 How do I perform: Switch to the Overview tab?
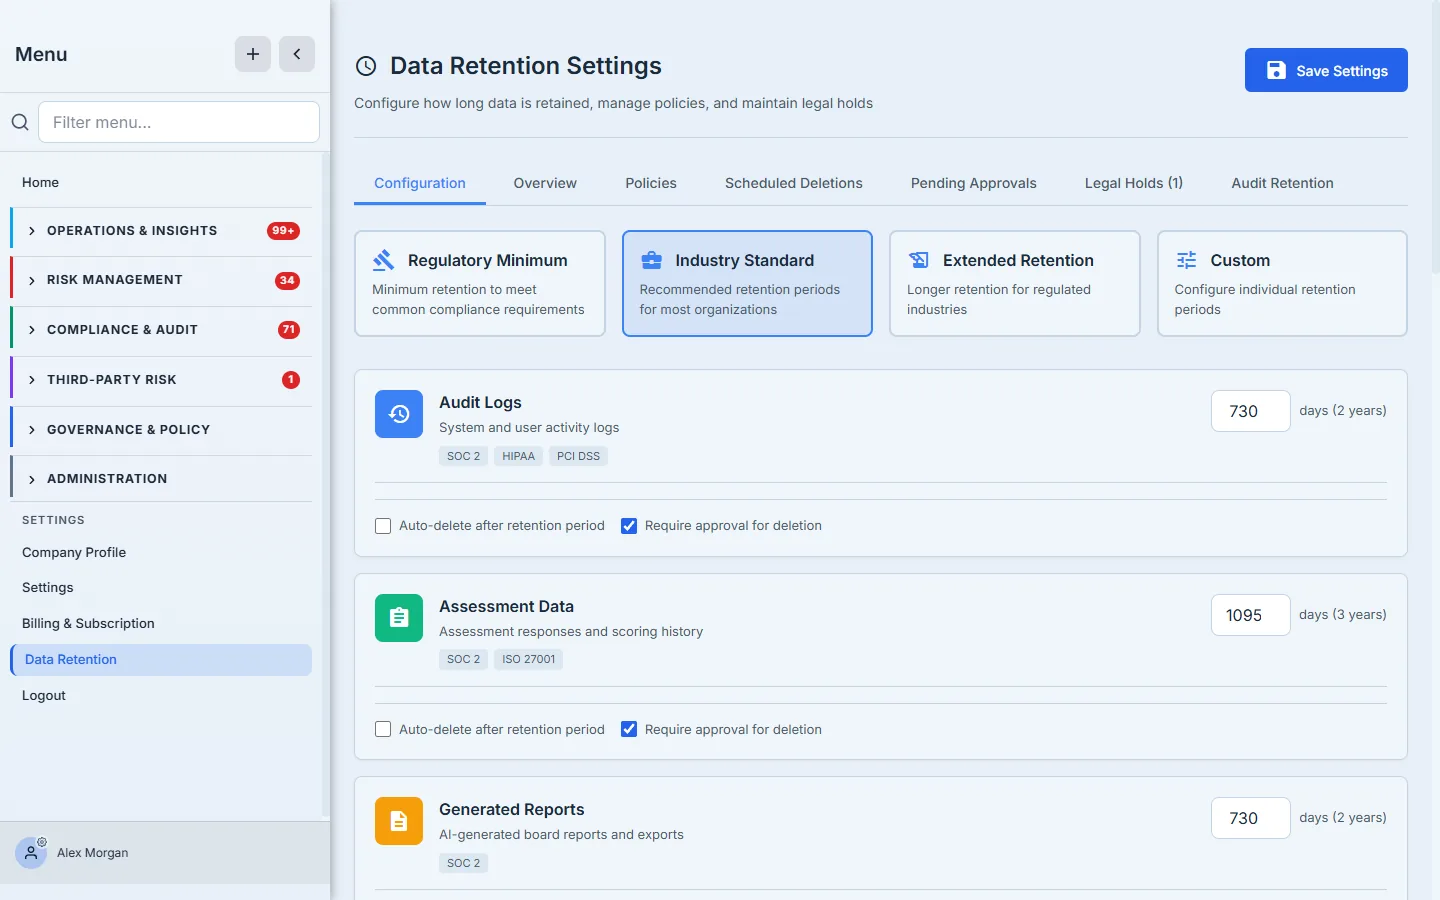click(x=545, y=183)
